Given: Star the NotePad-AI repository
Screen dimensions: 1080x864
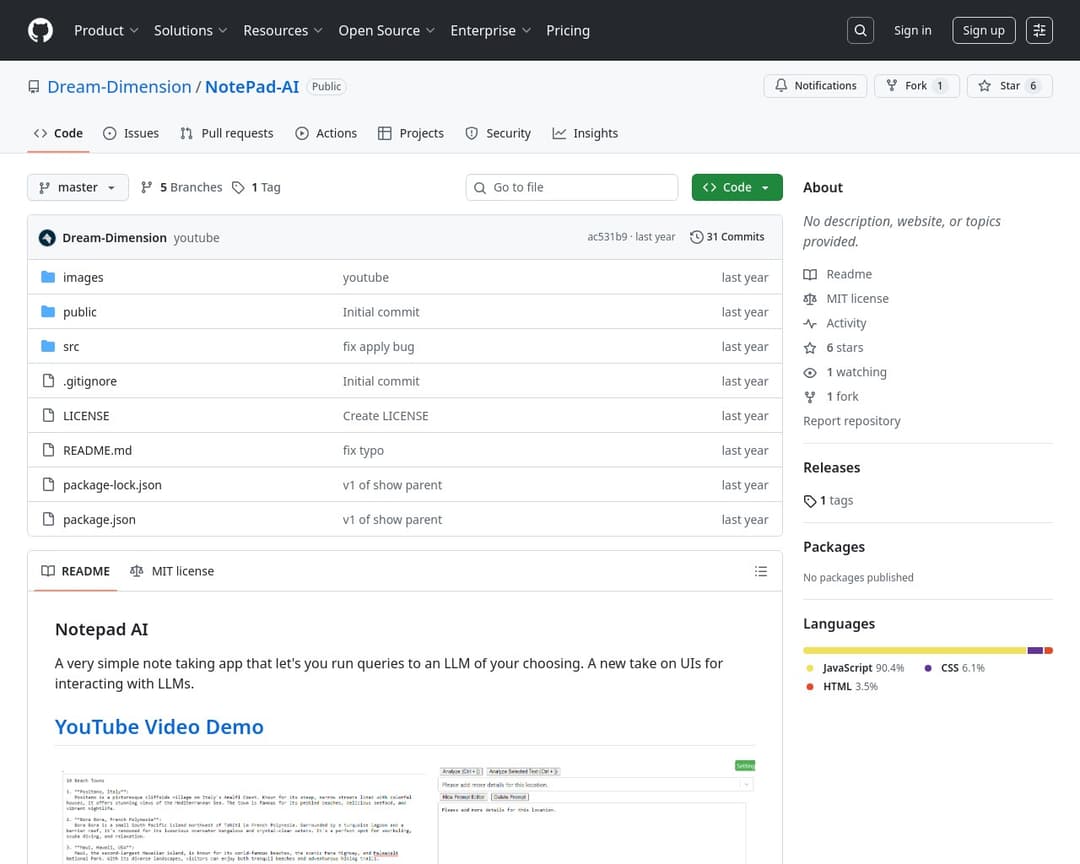Looking at the screenshot, I should pos(1009,86).
